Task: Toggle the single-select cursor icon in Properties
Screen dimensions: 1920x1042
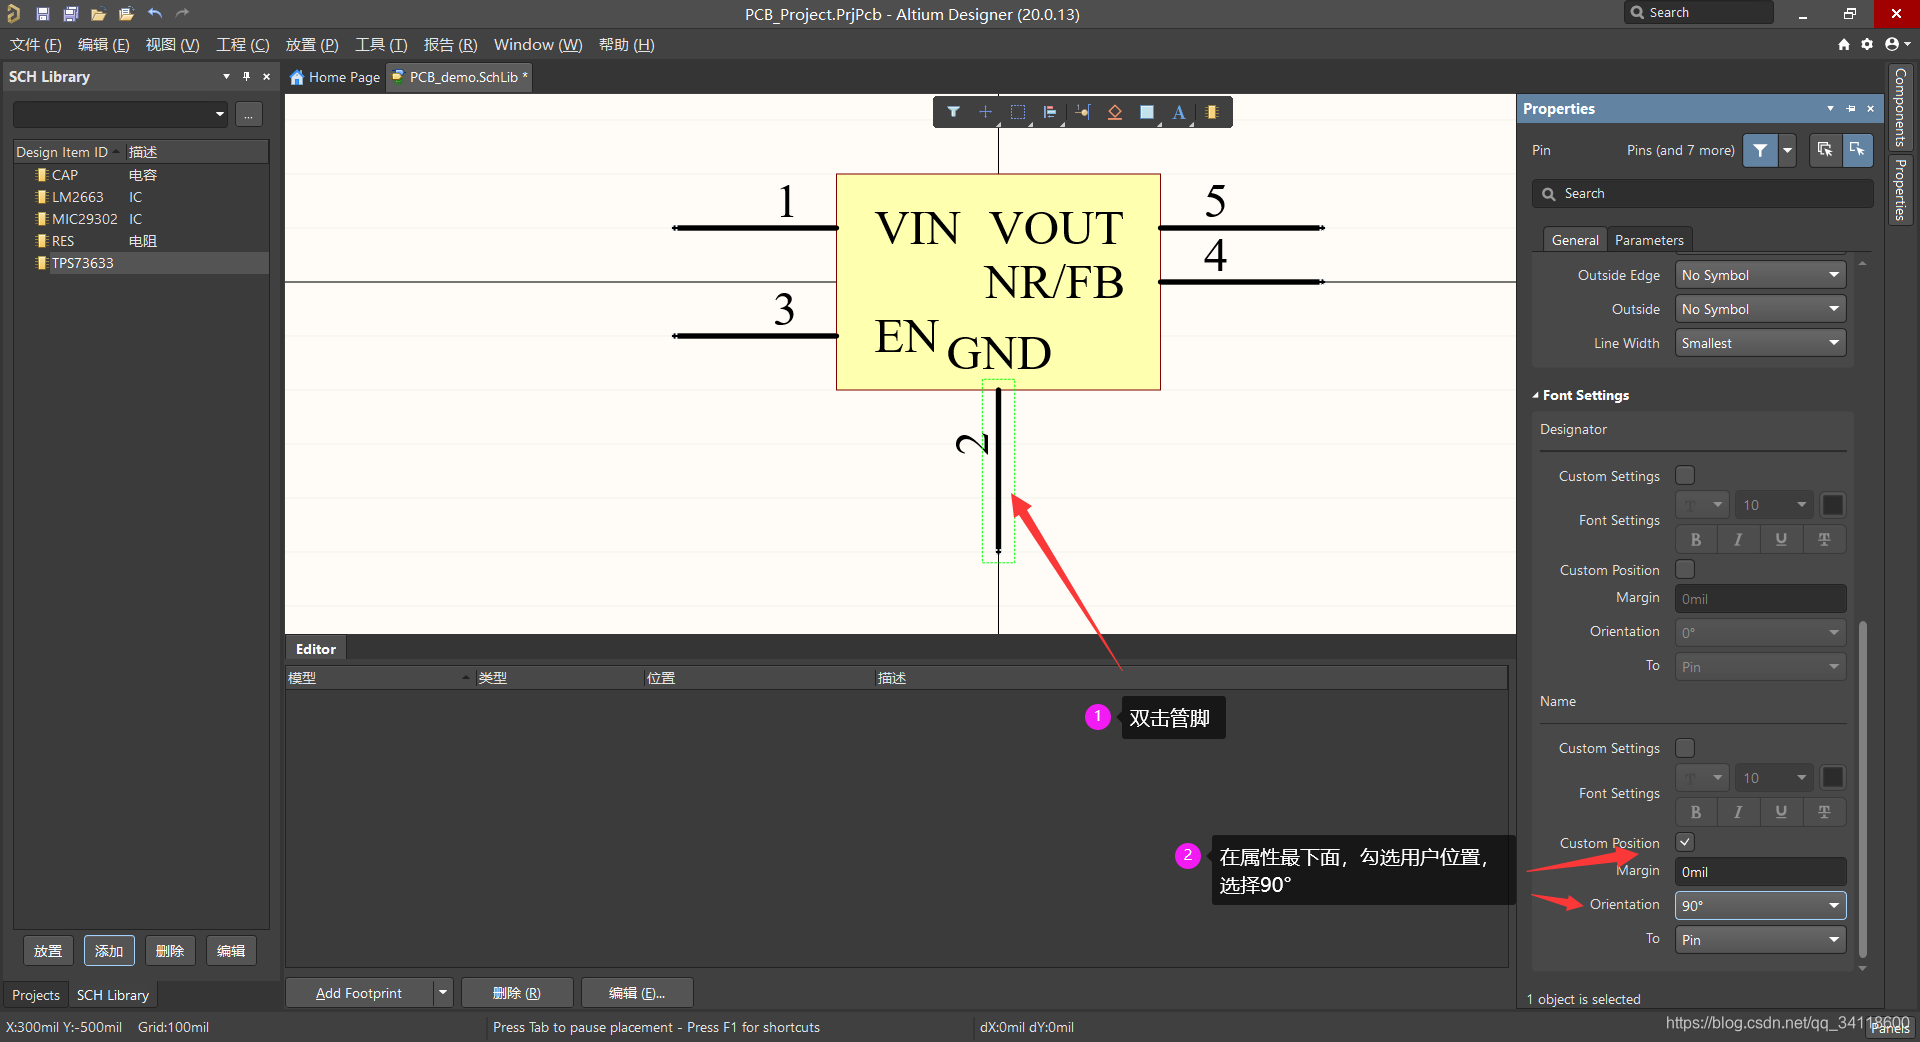Action: coord(1857,150)
